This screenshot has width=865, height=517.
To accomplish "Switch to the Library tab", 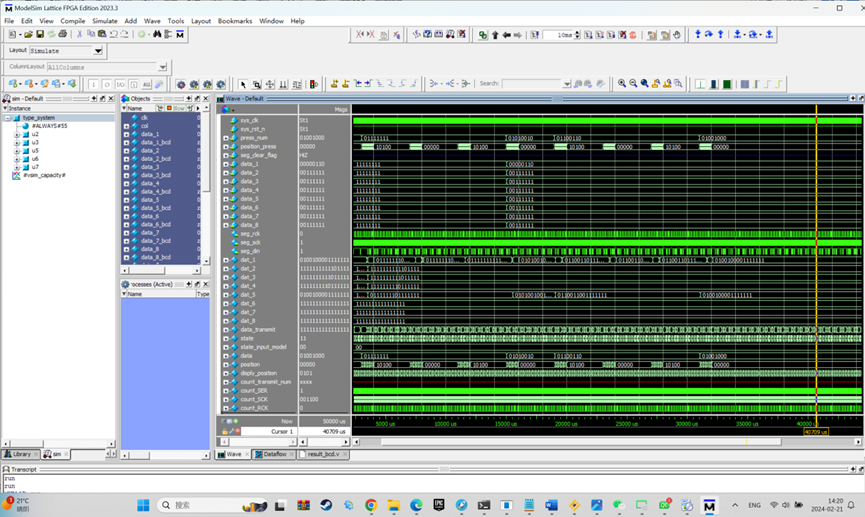I will pos(20,454).
